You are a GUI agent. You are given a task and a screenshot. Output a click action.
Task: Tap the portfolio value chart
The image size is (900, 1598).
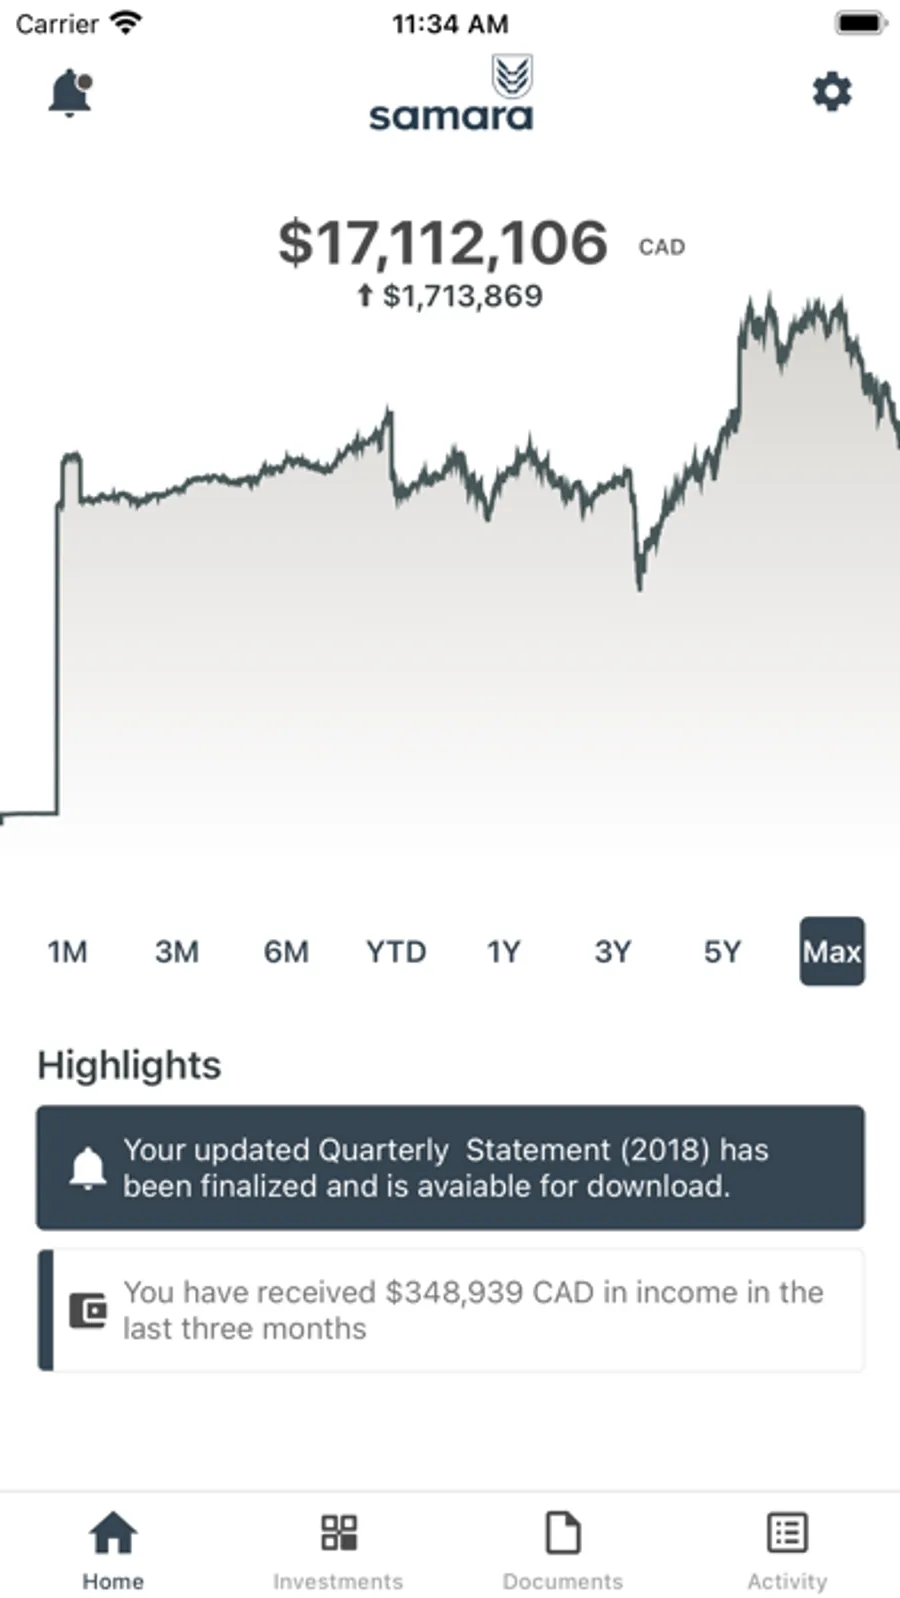point(450,600)
